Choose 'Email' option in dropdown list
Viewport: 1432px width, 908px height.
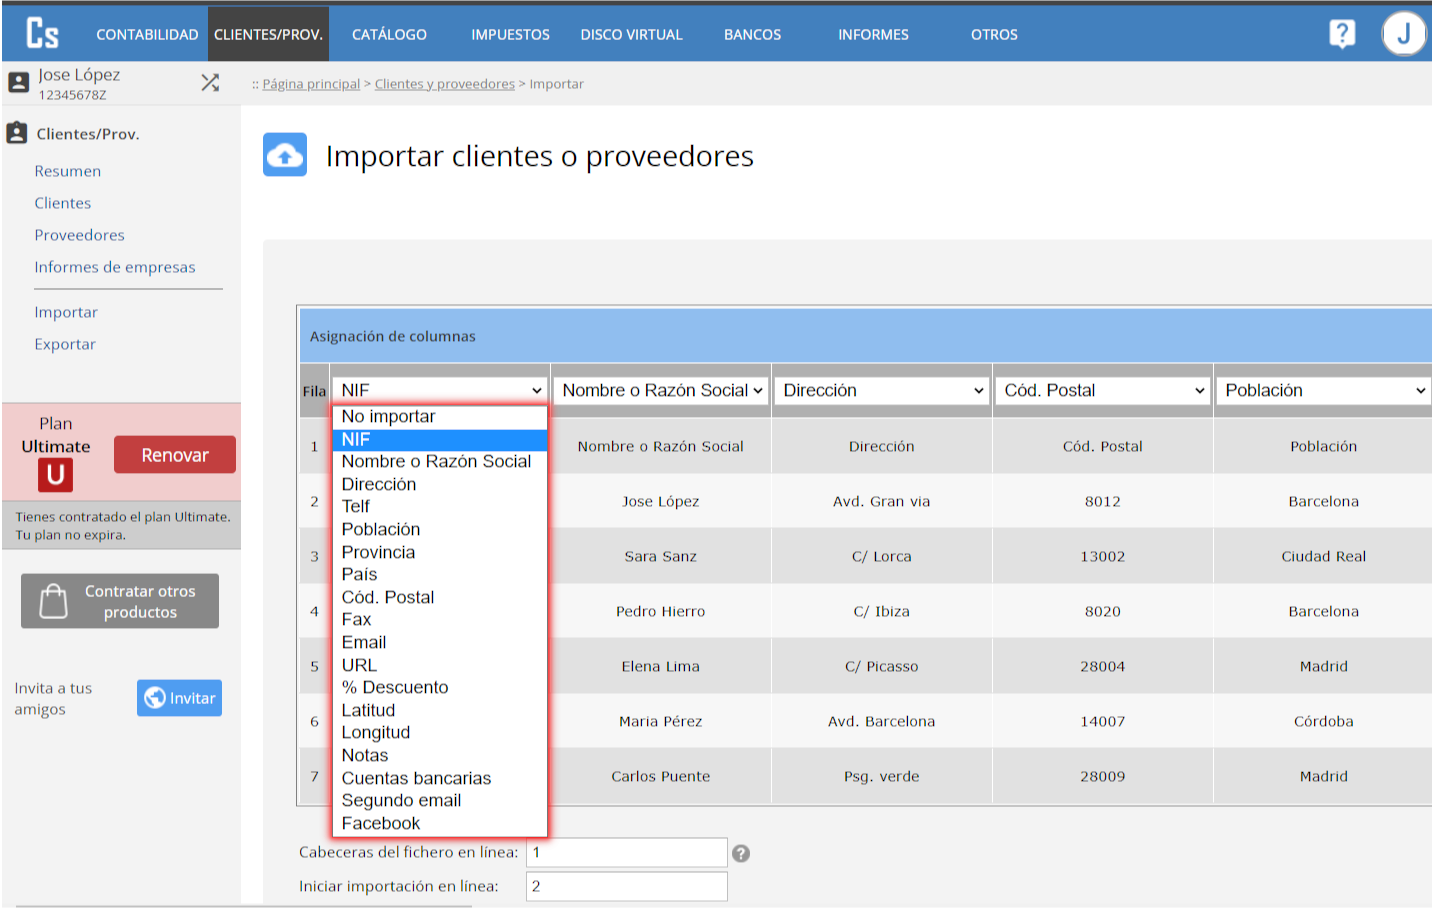(440, 642)
